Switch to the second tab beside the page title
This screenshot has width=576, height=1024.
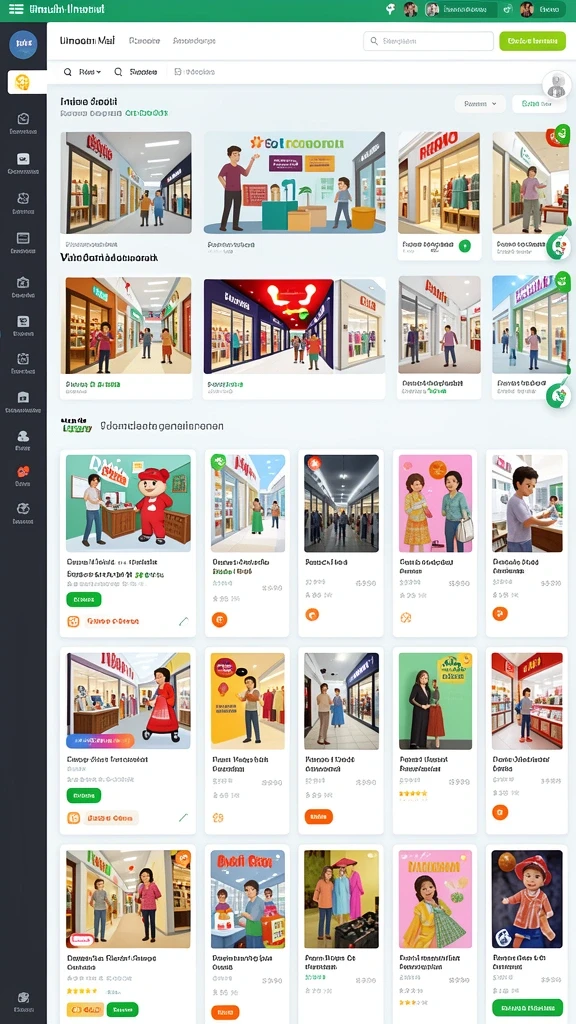[x=144, y=40]
